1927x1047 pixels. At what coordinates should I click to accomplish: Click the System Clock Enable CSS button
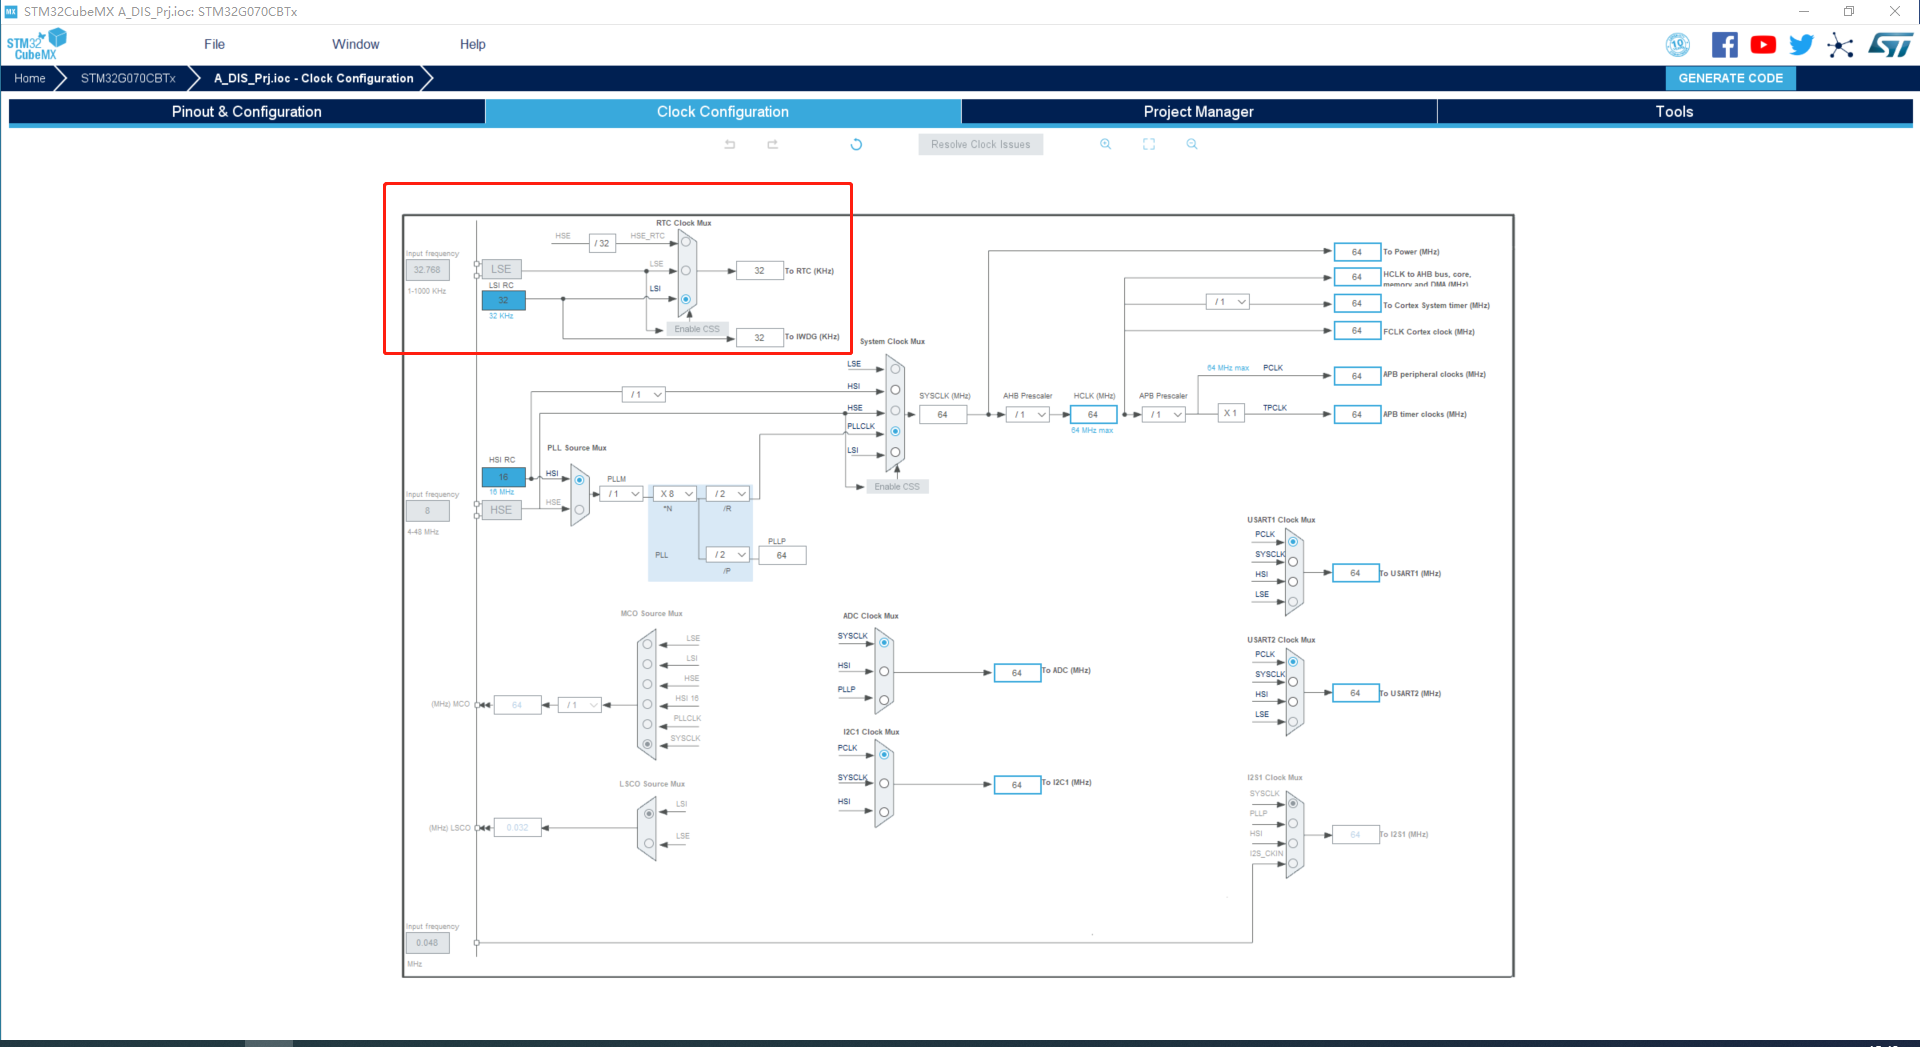click(897, 487)
